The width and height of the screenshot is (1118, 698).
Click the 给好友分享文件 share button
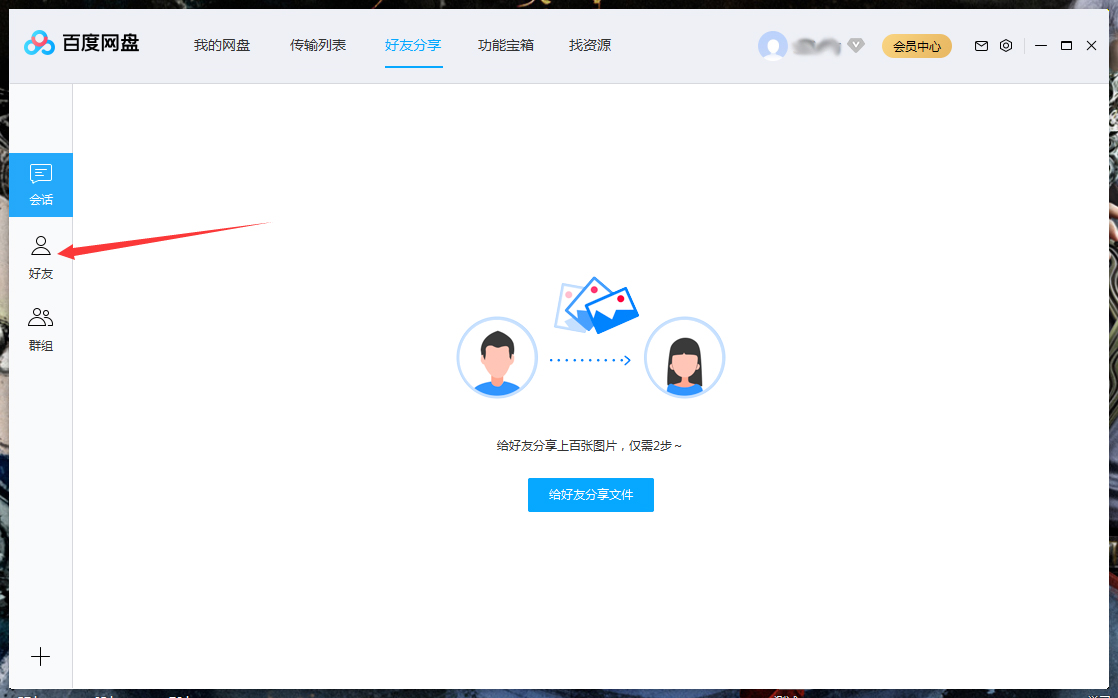click(591, 494)
